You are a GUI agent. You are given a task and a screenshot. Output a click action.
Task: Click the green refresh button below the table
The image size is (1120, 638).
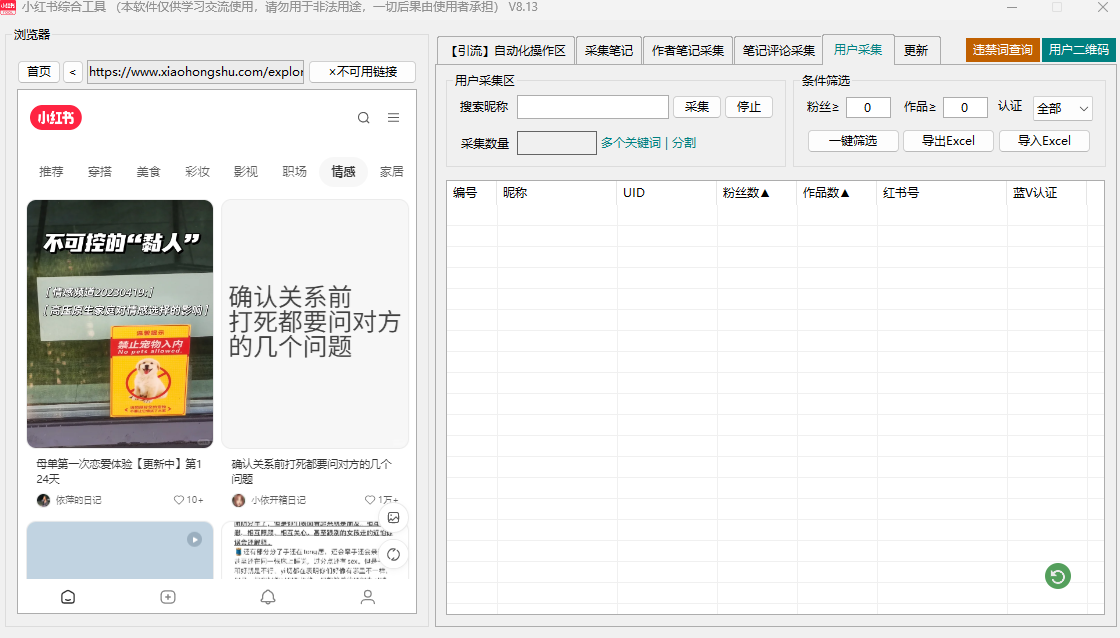[1058, 576]
